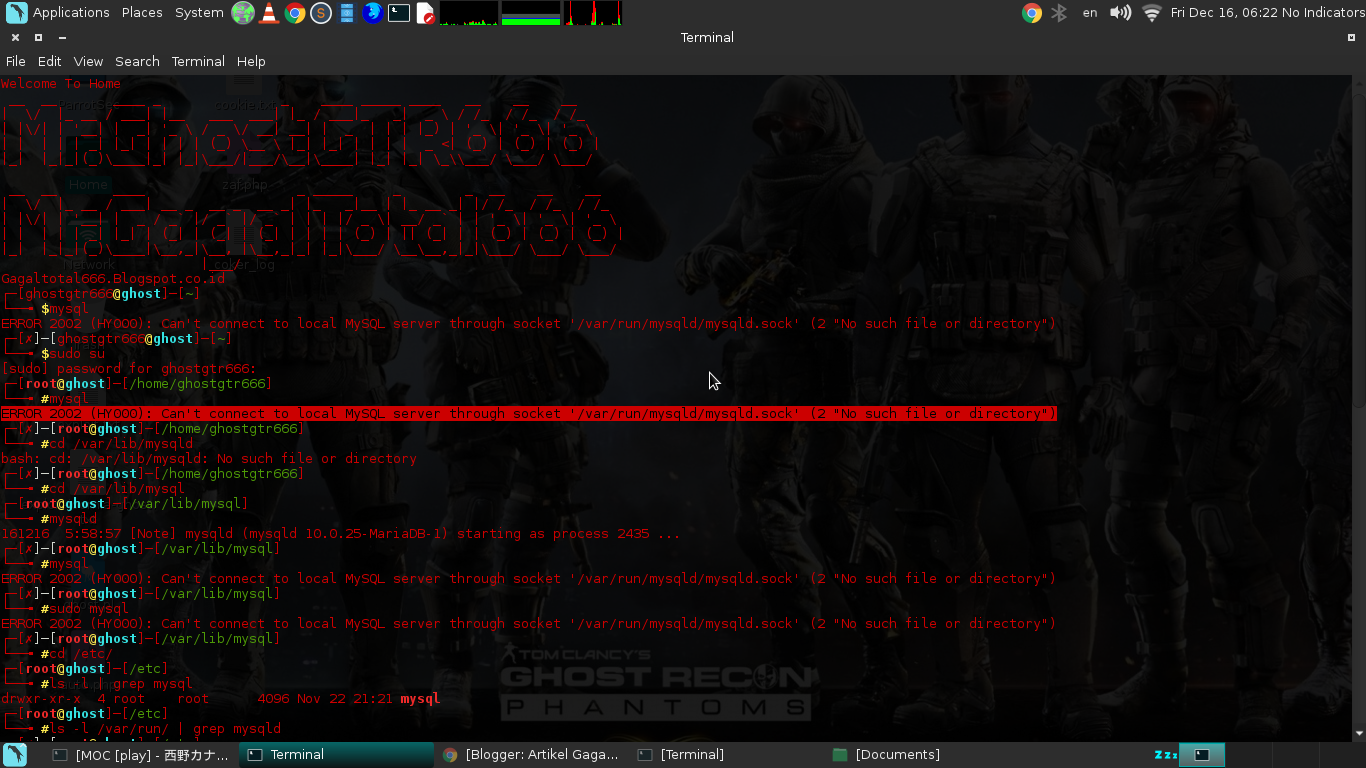
Task: Open the terminal View menu
Action: tap(88, 61)
